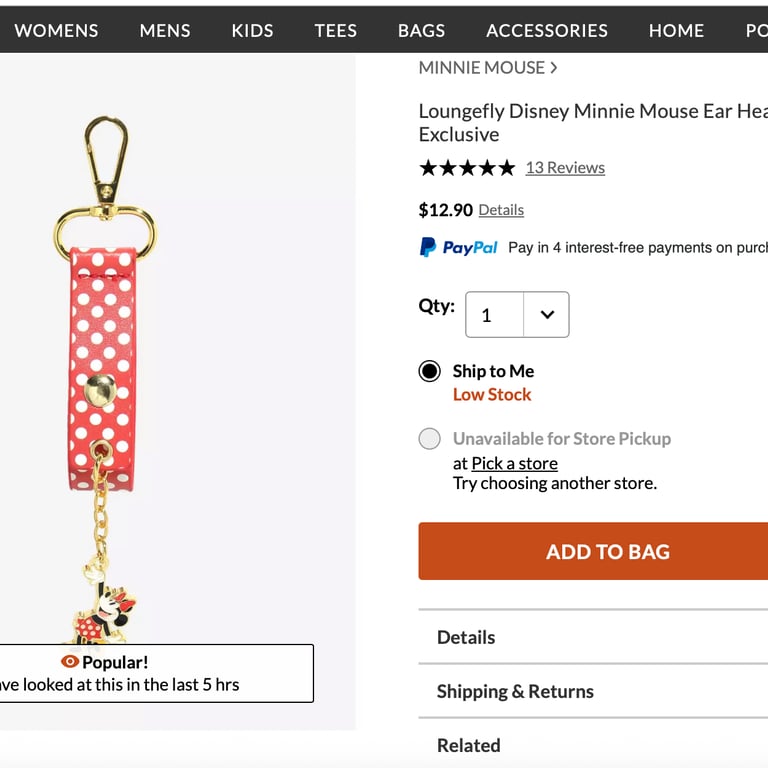Click the ADD TO BAG button
This screenshot has height=768, width=768.
pos(607,551)
